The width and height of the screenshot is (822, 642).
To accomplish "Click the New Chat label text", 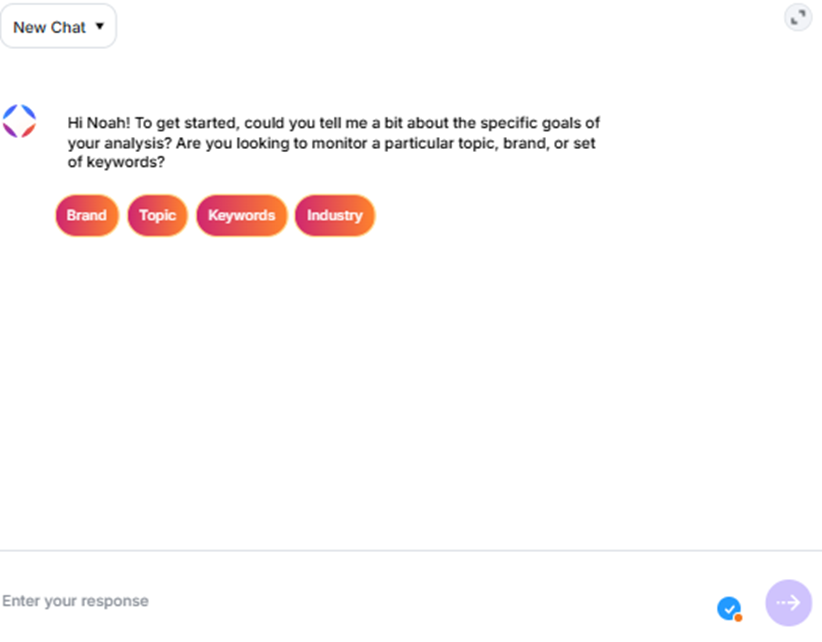I will pyautogui.click(x=49, y=27).
